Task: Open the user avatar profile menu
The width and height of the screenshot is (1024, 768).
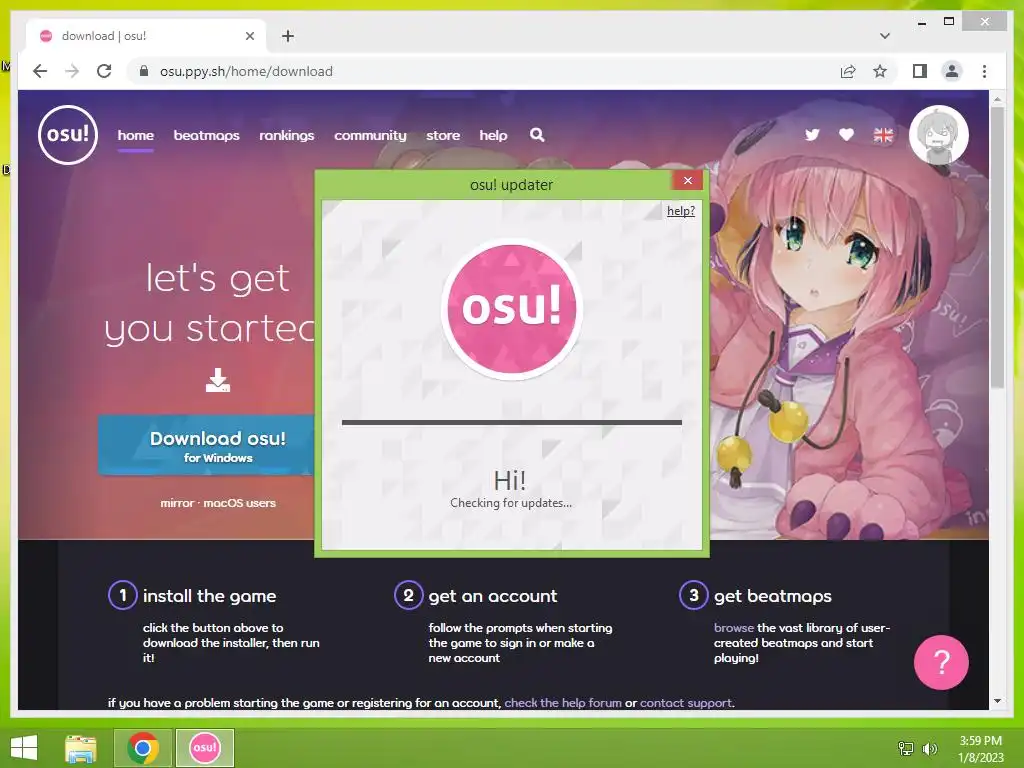Action: pyautogui.click(x=938, y=135)
